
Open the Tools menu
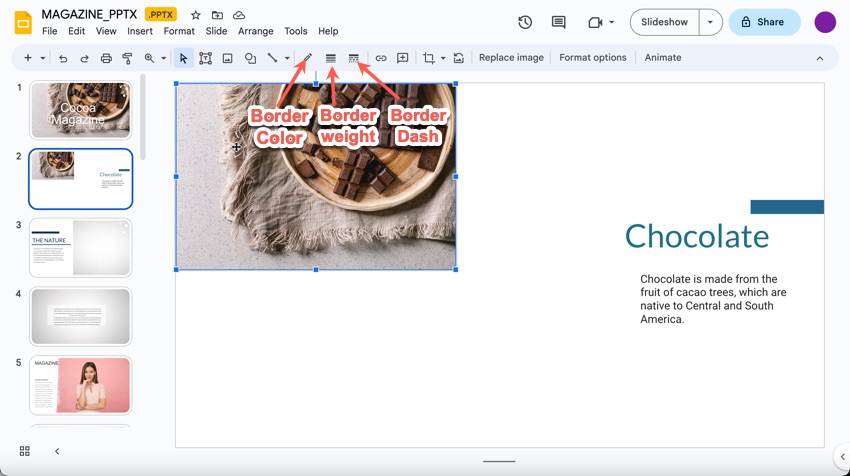click(x=295, y=31)
